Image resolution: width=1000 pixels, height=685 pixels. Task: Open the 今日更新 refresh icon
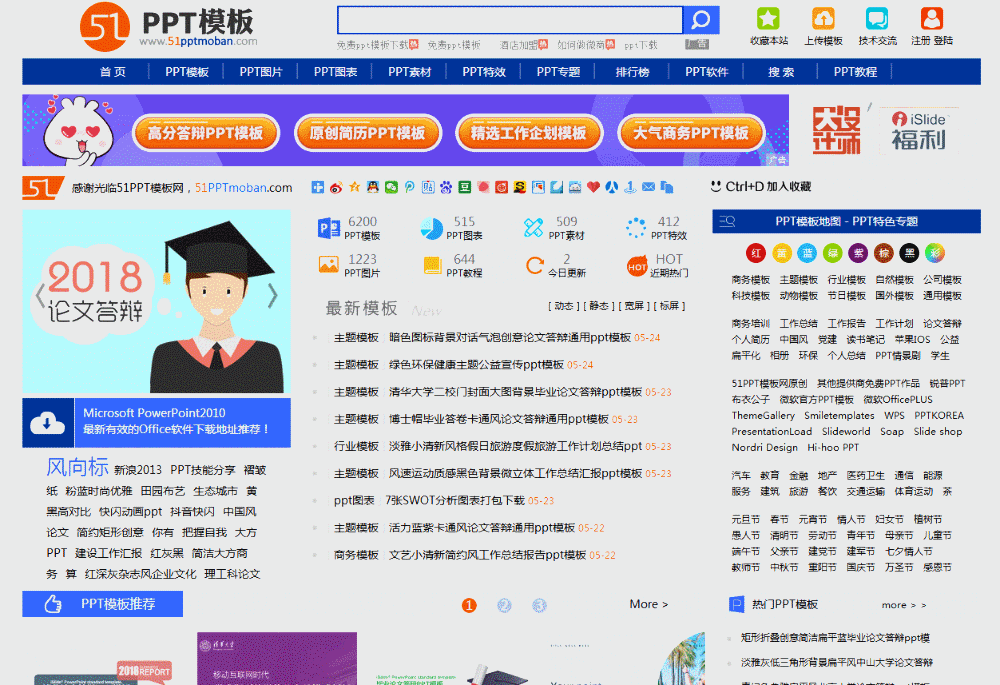click(534, 265)
